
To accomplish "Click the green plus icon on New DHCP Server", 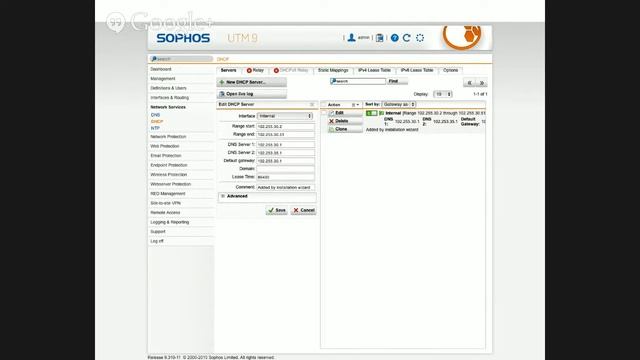I will [222, 82].
